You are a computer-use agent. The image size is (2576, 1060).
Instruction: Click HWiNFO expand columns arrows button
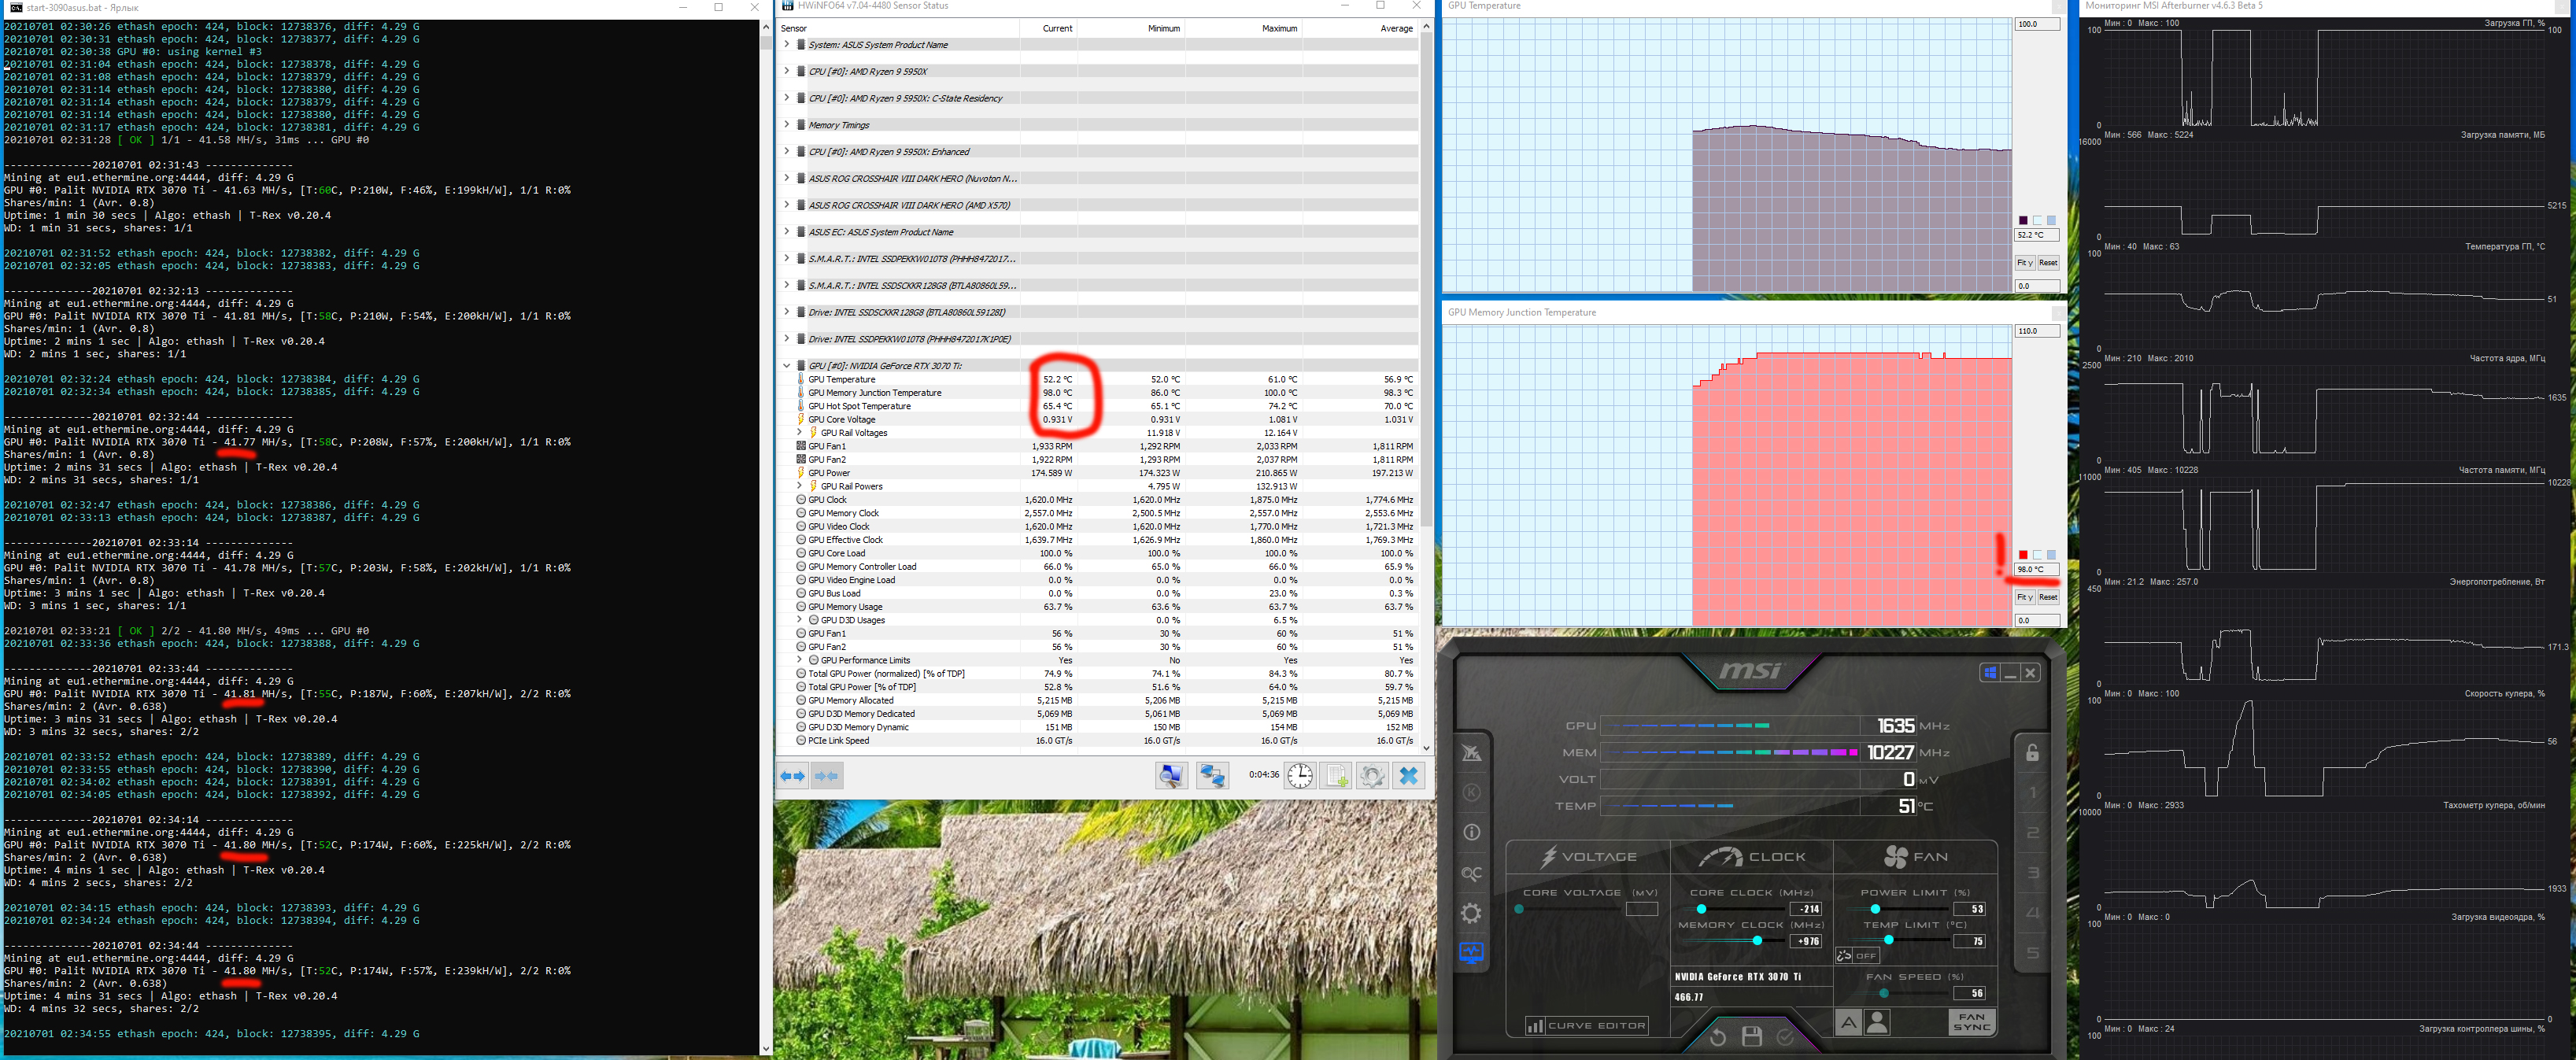coord(793,775)
